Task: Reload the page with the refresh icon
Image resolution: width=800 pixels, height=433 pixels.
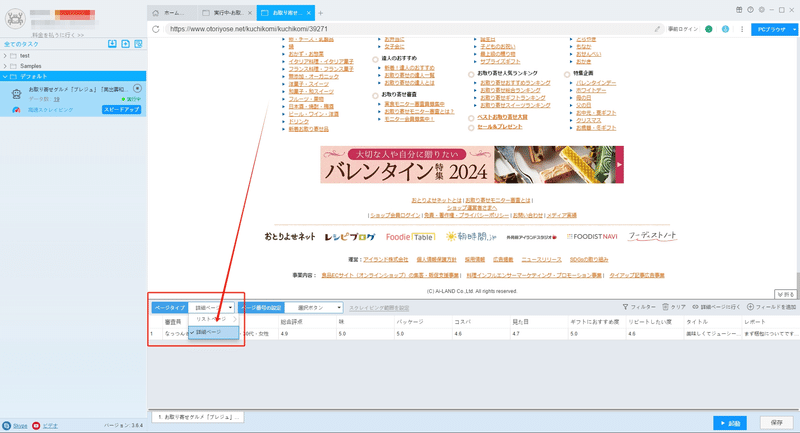Action: (156, 29)
